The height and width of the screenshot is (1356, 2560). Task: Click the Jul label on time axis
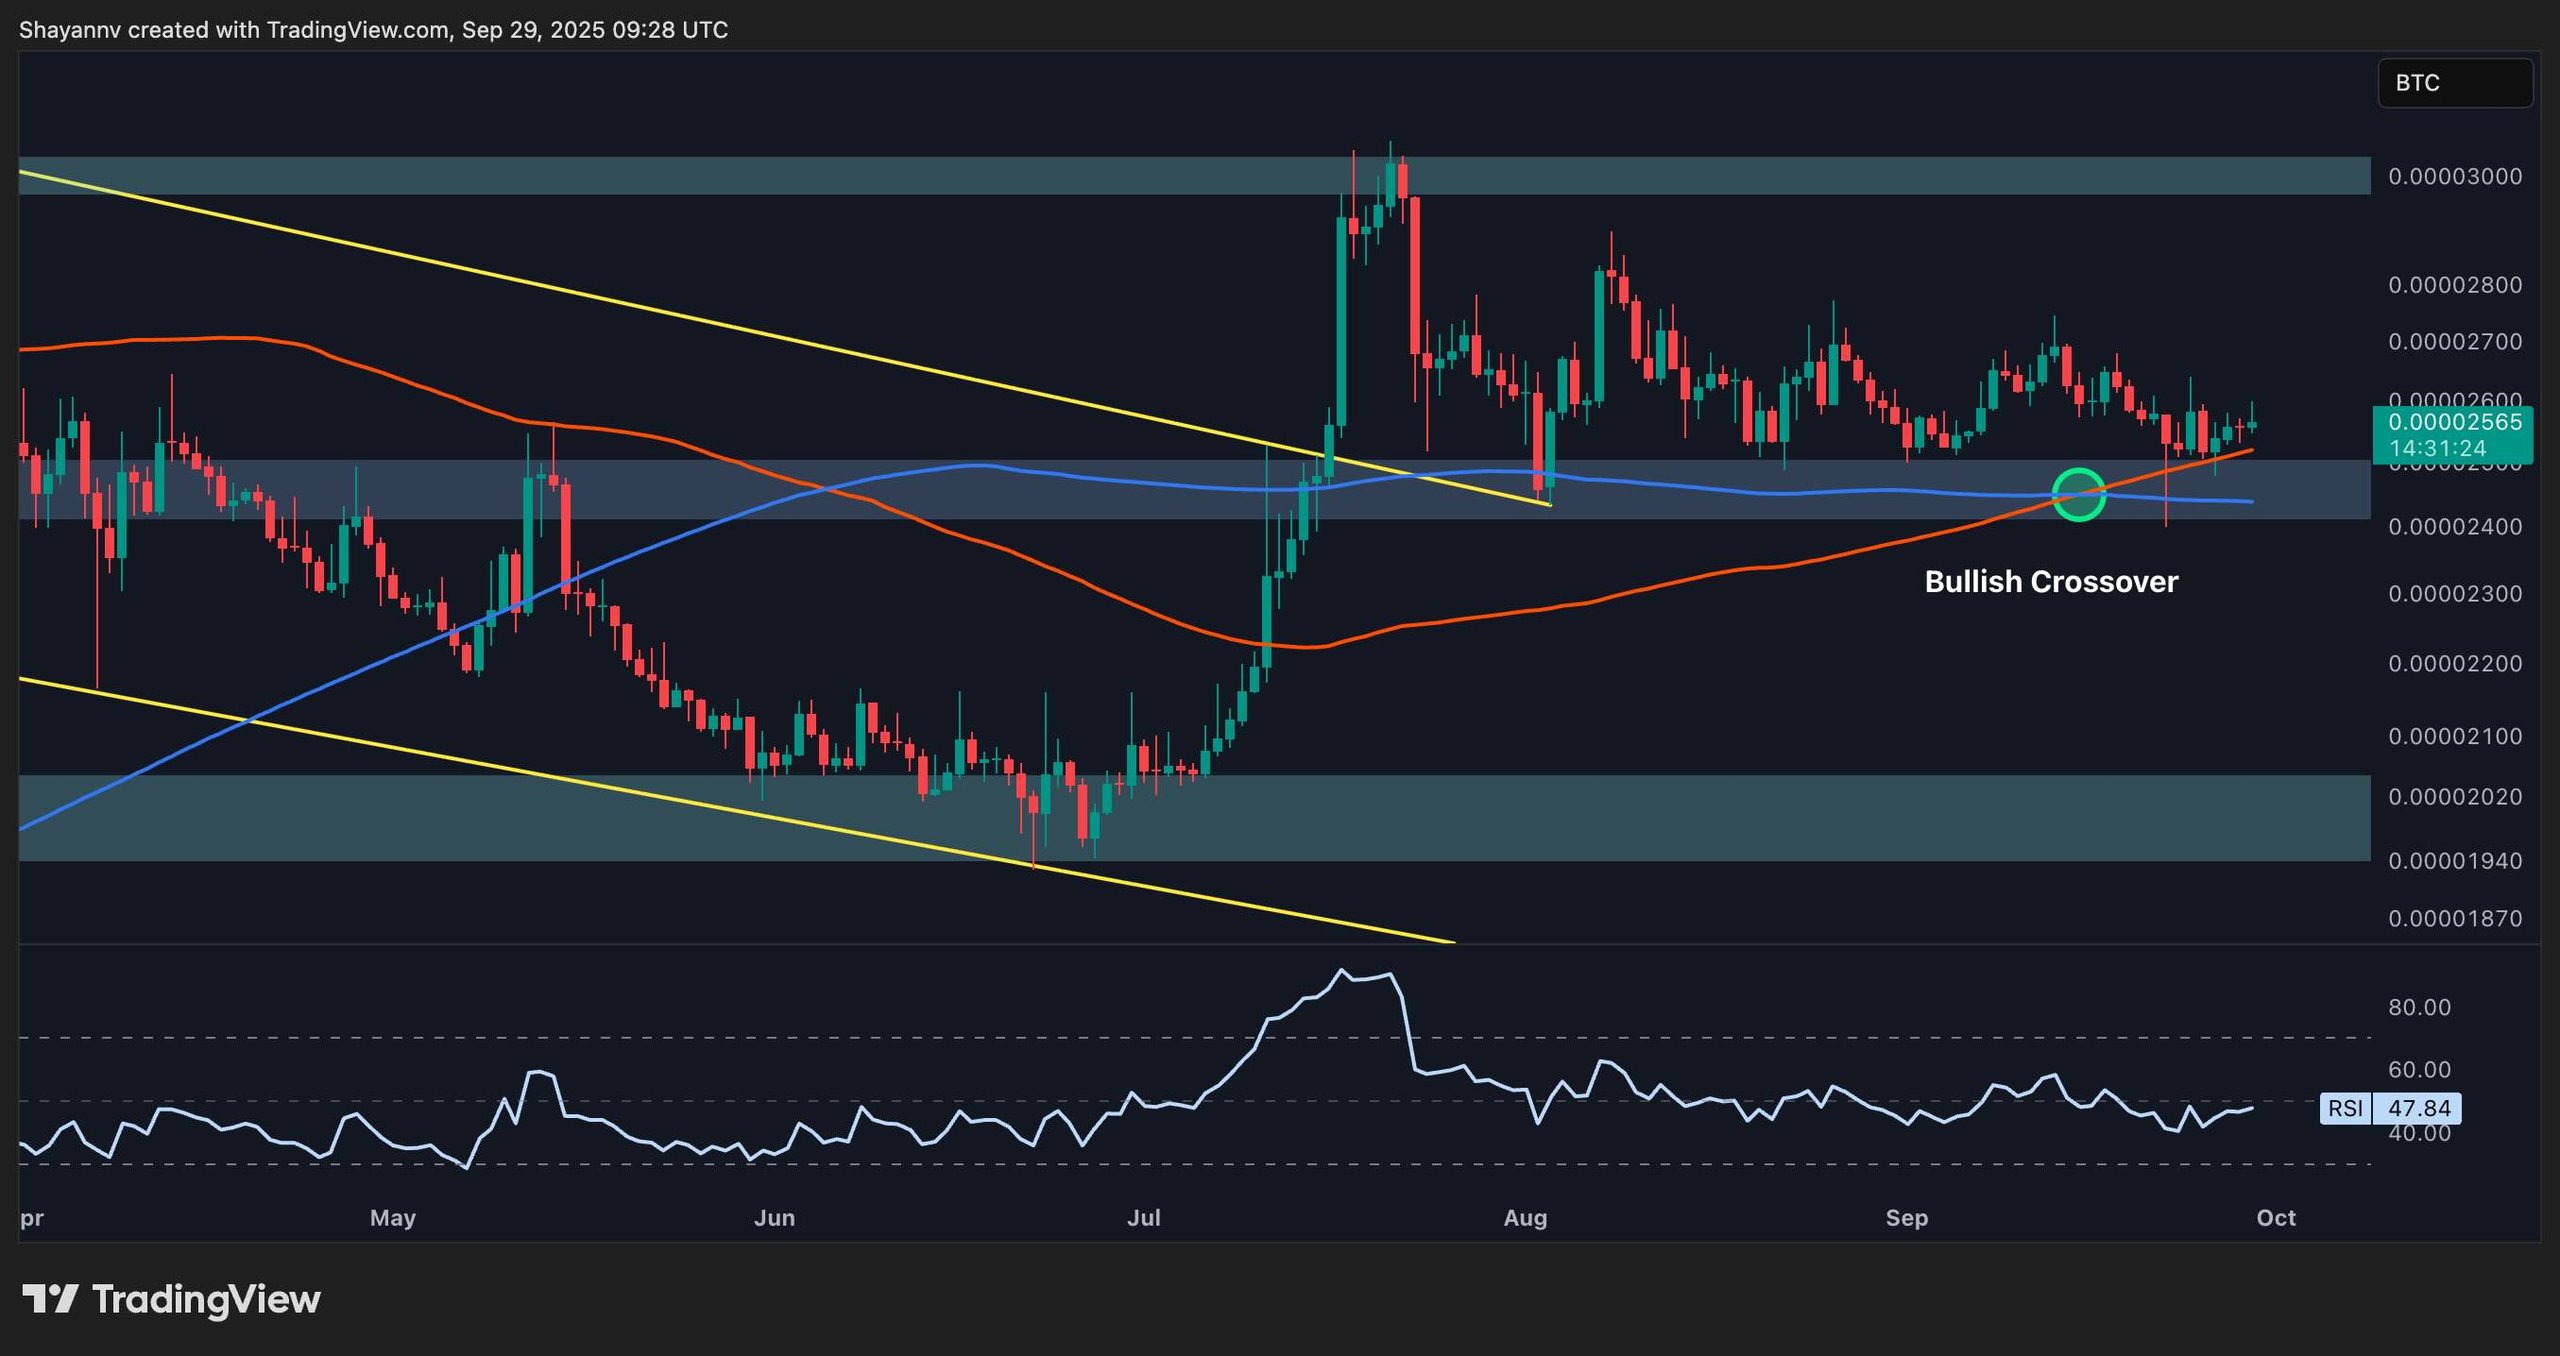coord(1143,1218)
